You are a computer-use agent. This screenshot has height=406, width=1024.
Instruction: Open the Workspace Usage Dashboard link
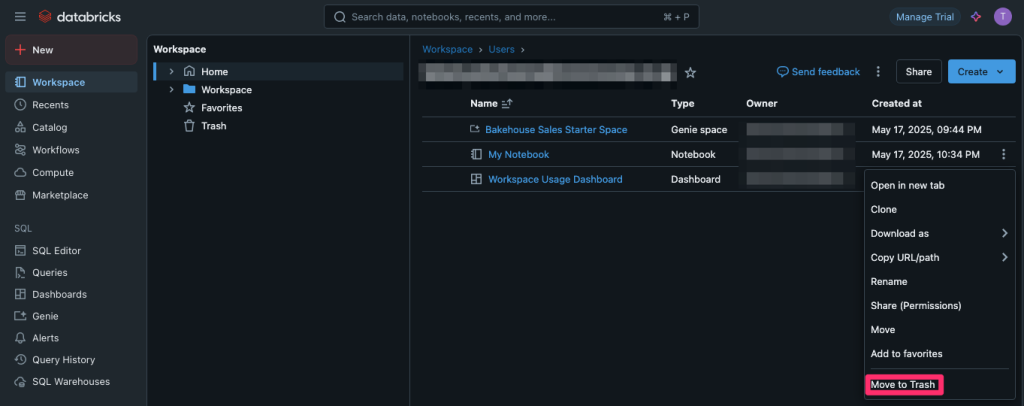tap(555, 179)
